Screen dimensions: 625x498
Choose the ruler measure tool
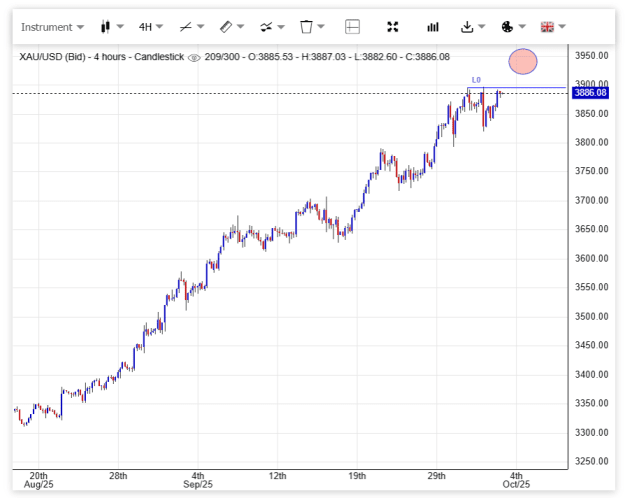[x=226, y=27]
